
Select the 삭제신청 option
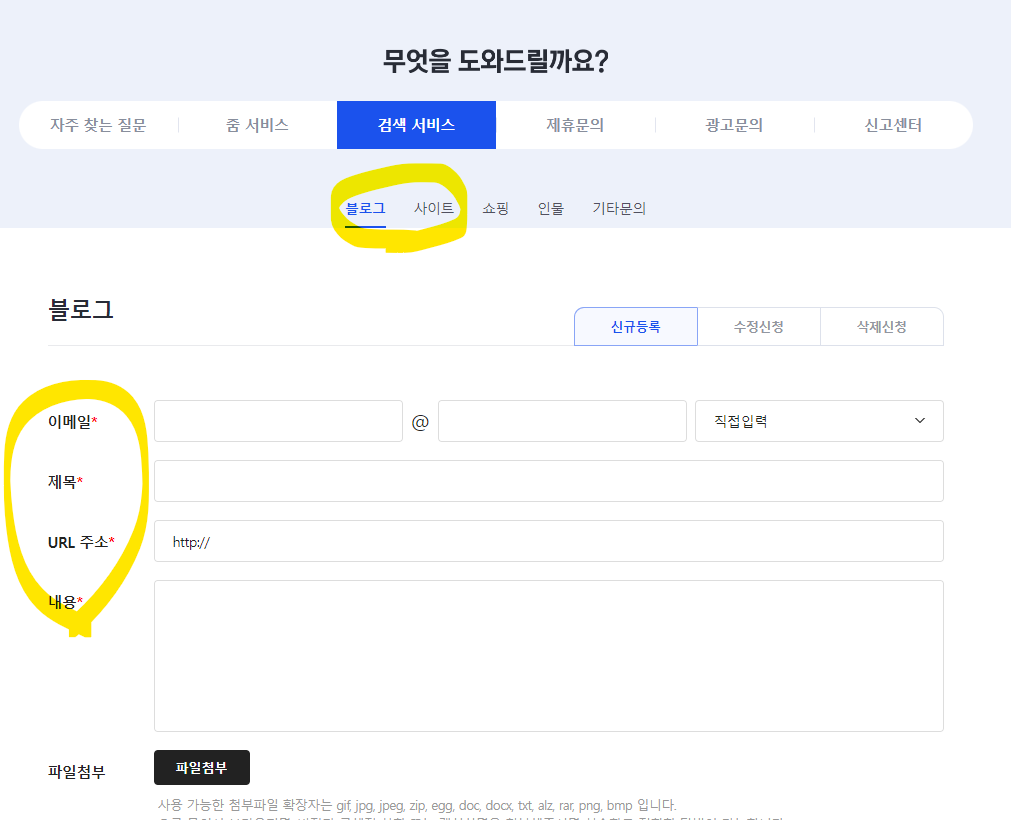coord(881,326)
